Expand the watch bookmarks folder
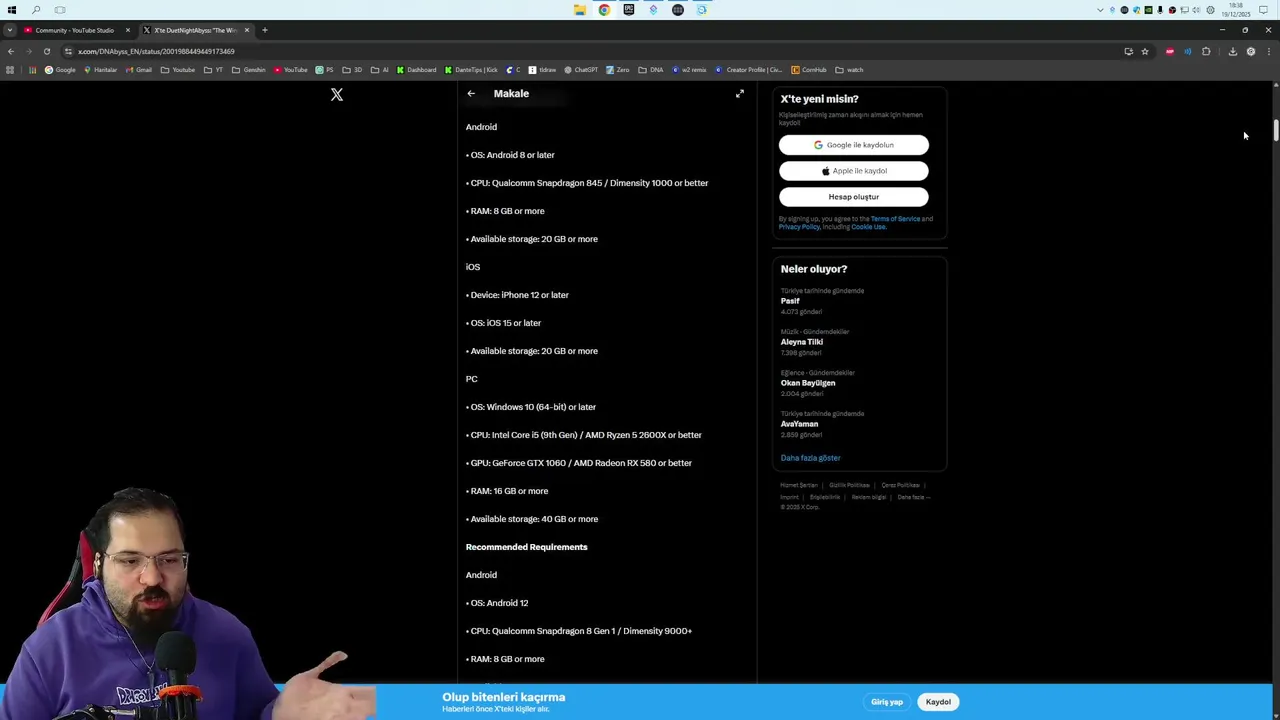The height and width of the screenshot is (720, 1280). click(x=849, y=70)
